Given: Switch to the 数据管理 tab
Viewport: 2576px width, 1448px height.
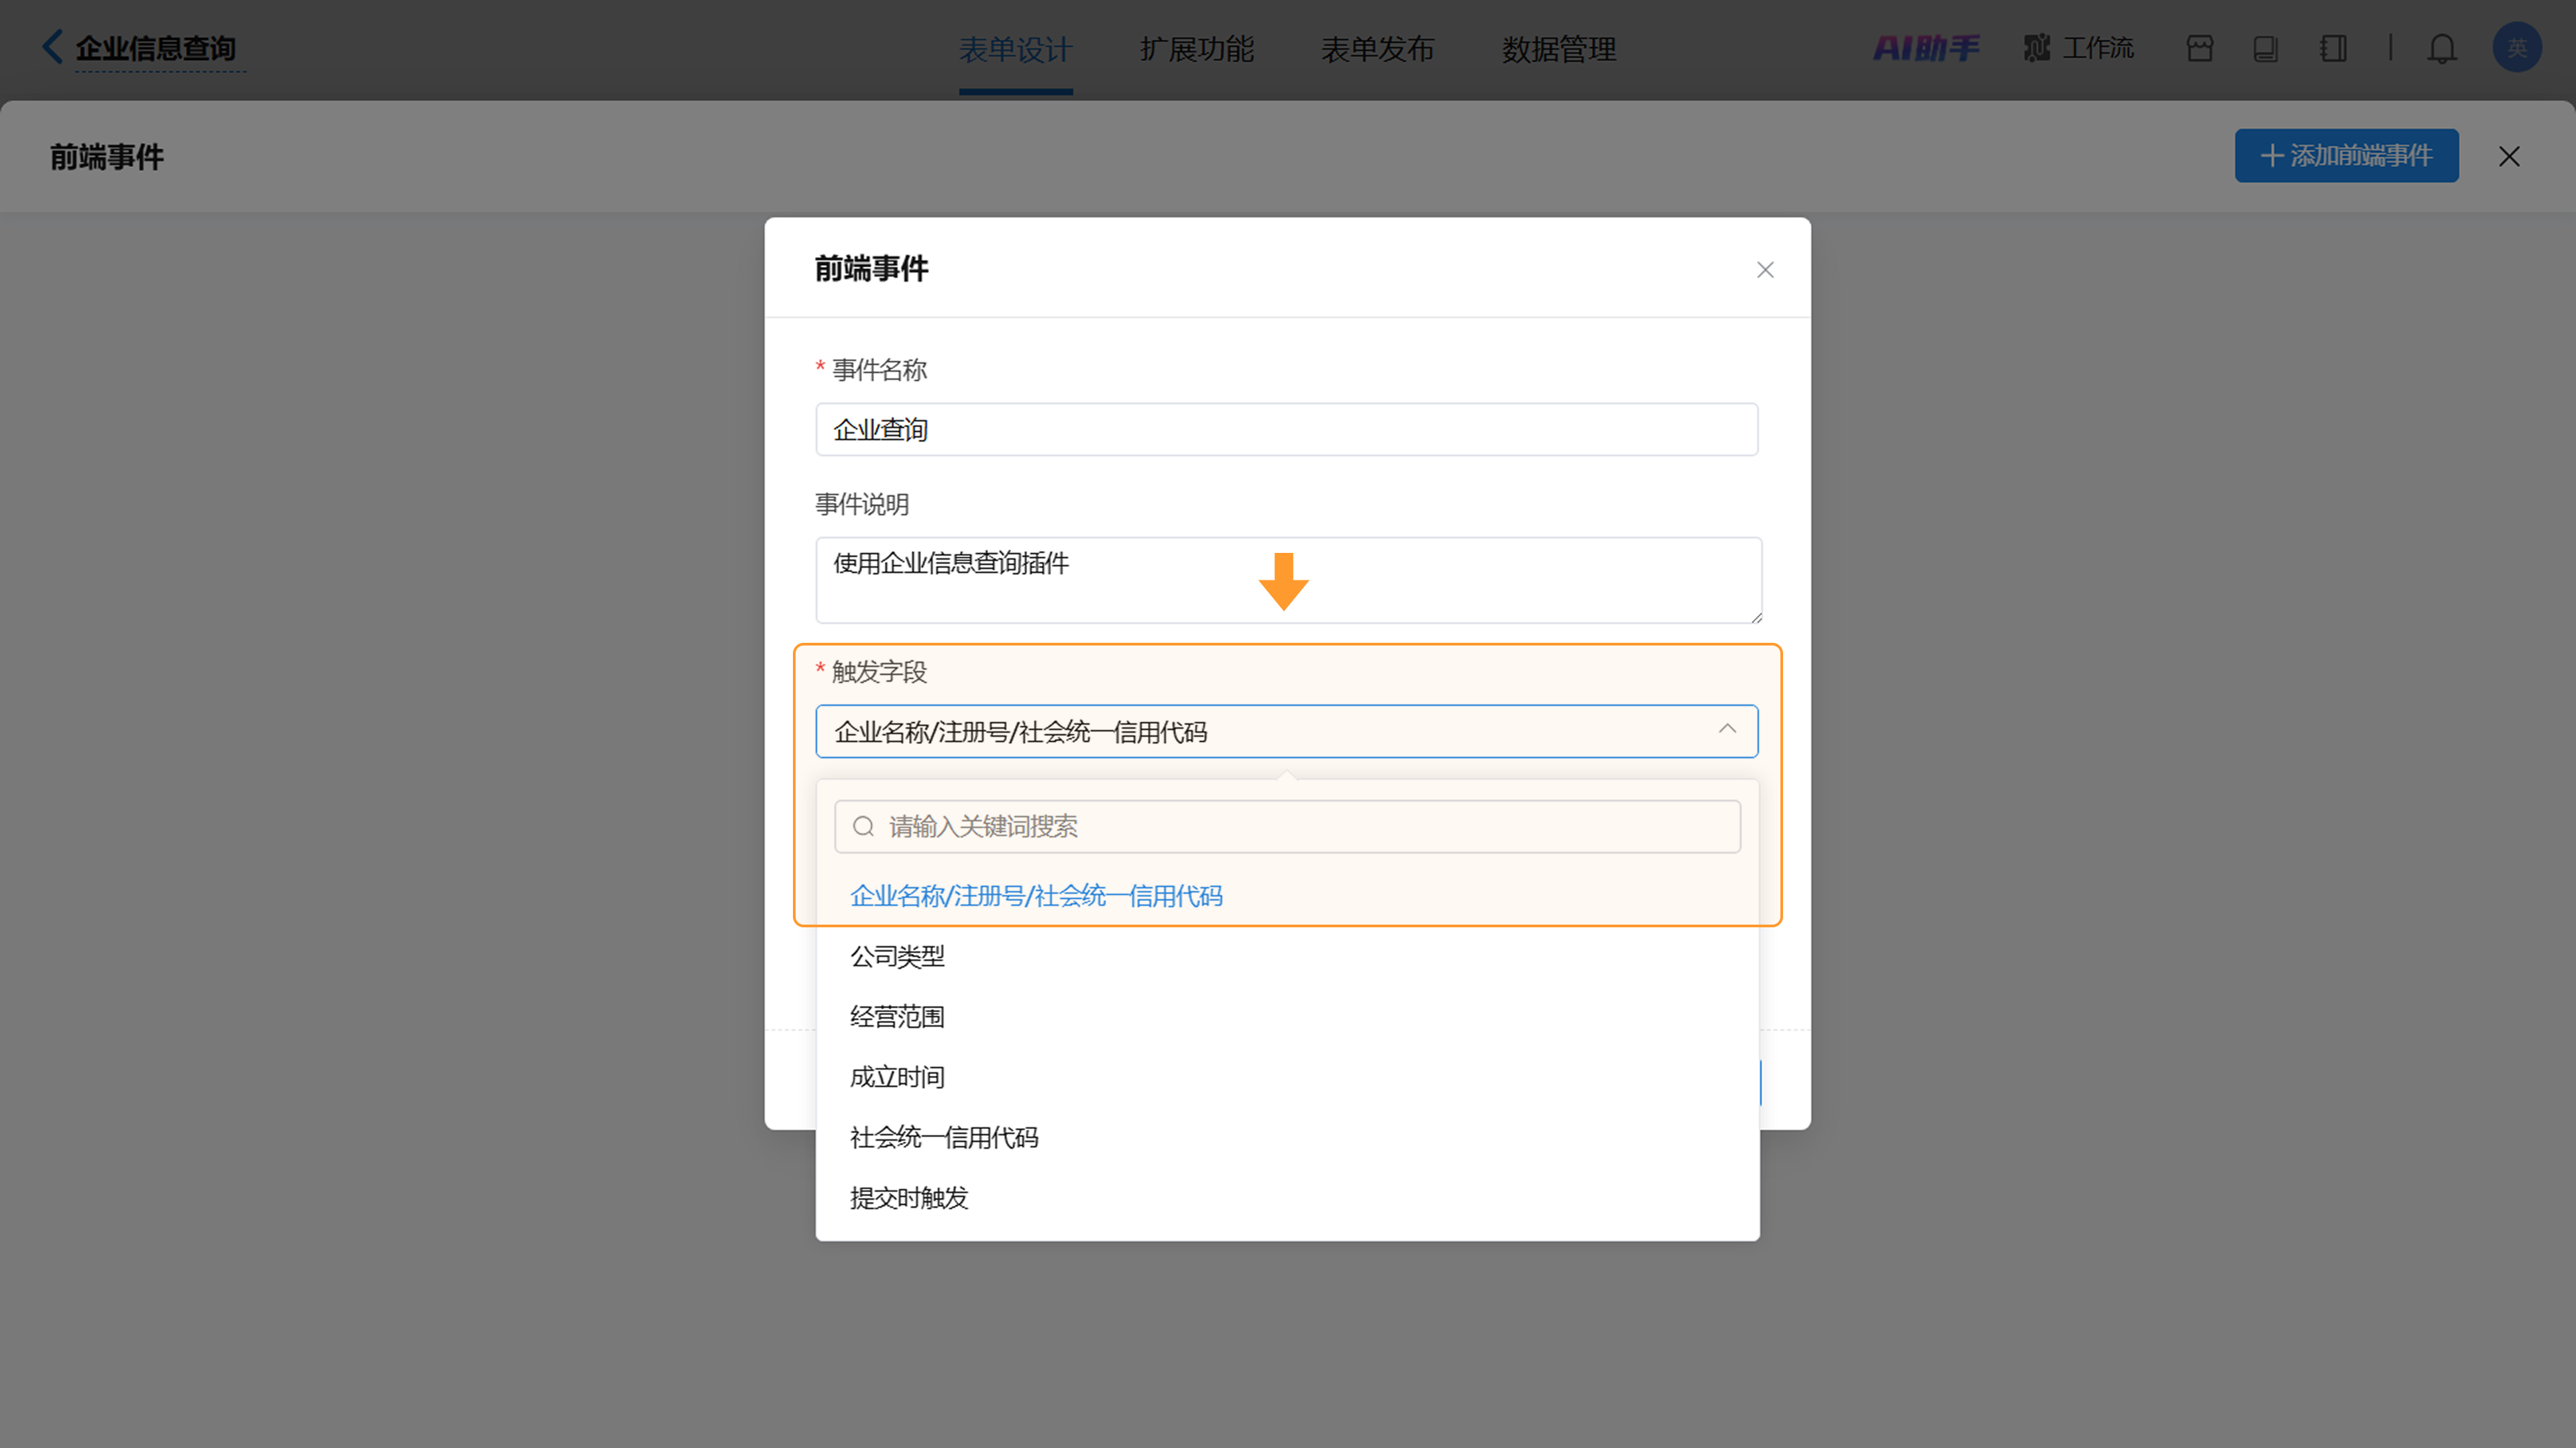Looking at the screenshot, I should coord(1559,49).
